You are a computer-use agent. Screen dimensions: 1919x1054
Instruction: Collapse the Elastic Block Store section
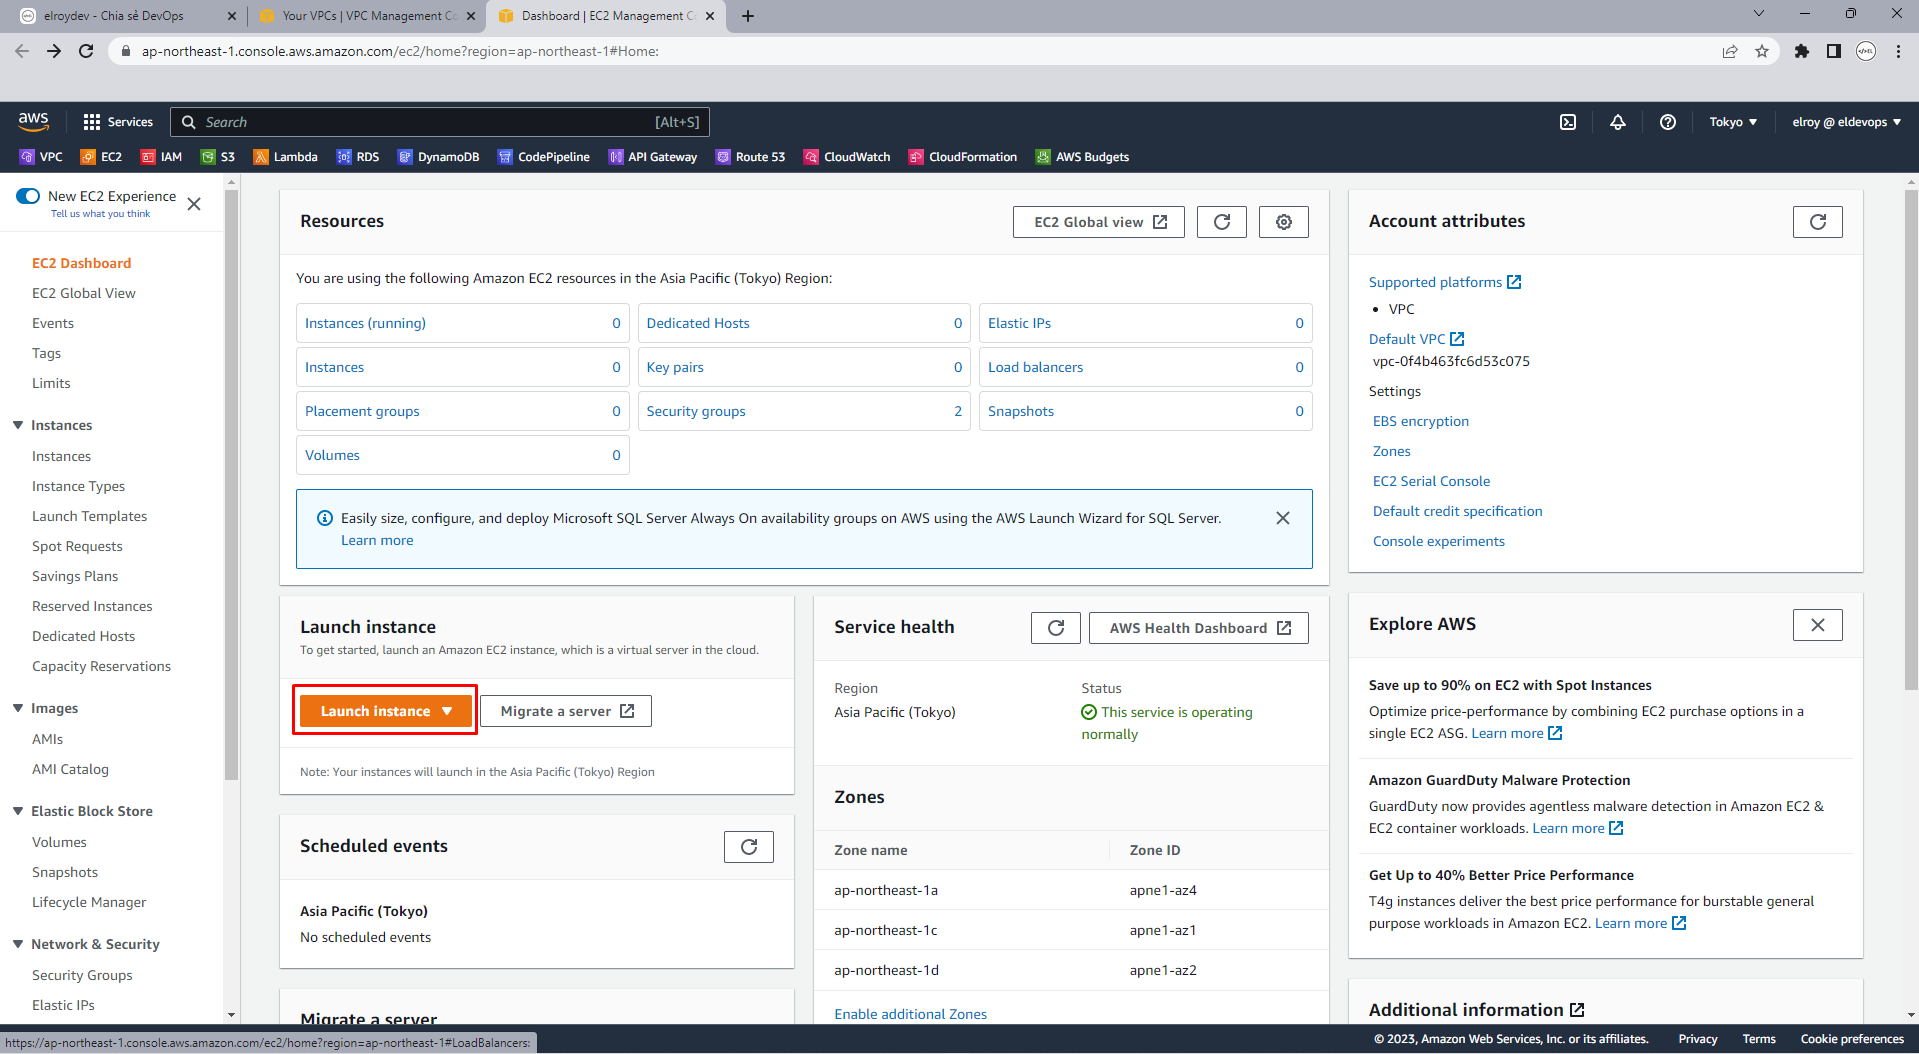(x=18, y=811)
